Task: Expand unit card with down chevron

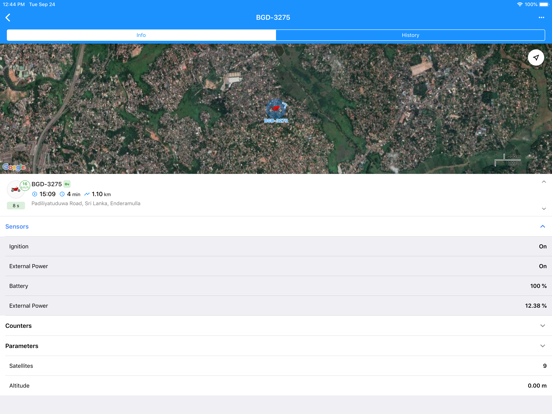Action: [x=544, y=209]
